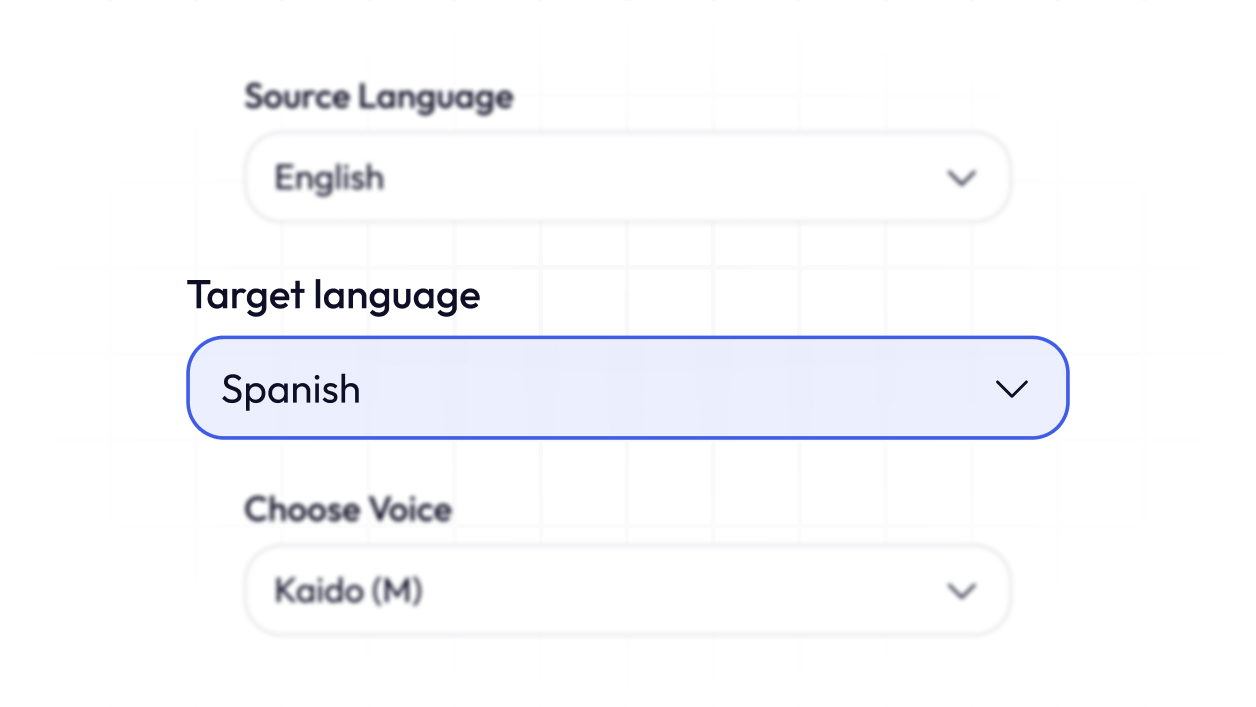Click the "Choose Voice" field label

348,509
